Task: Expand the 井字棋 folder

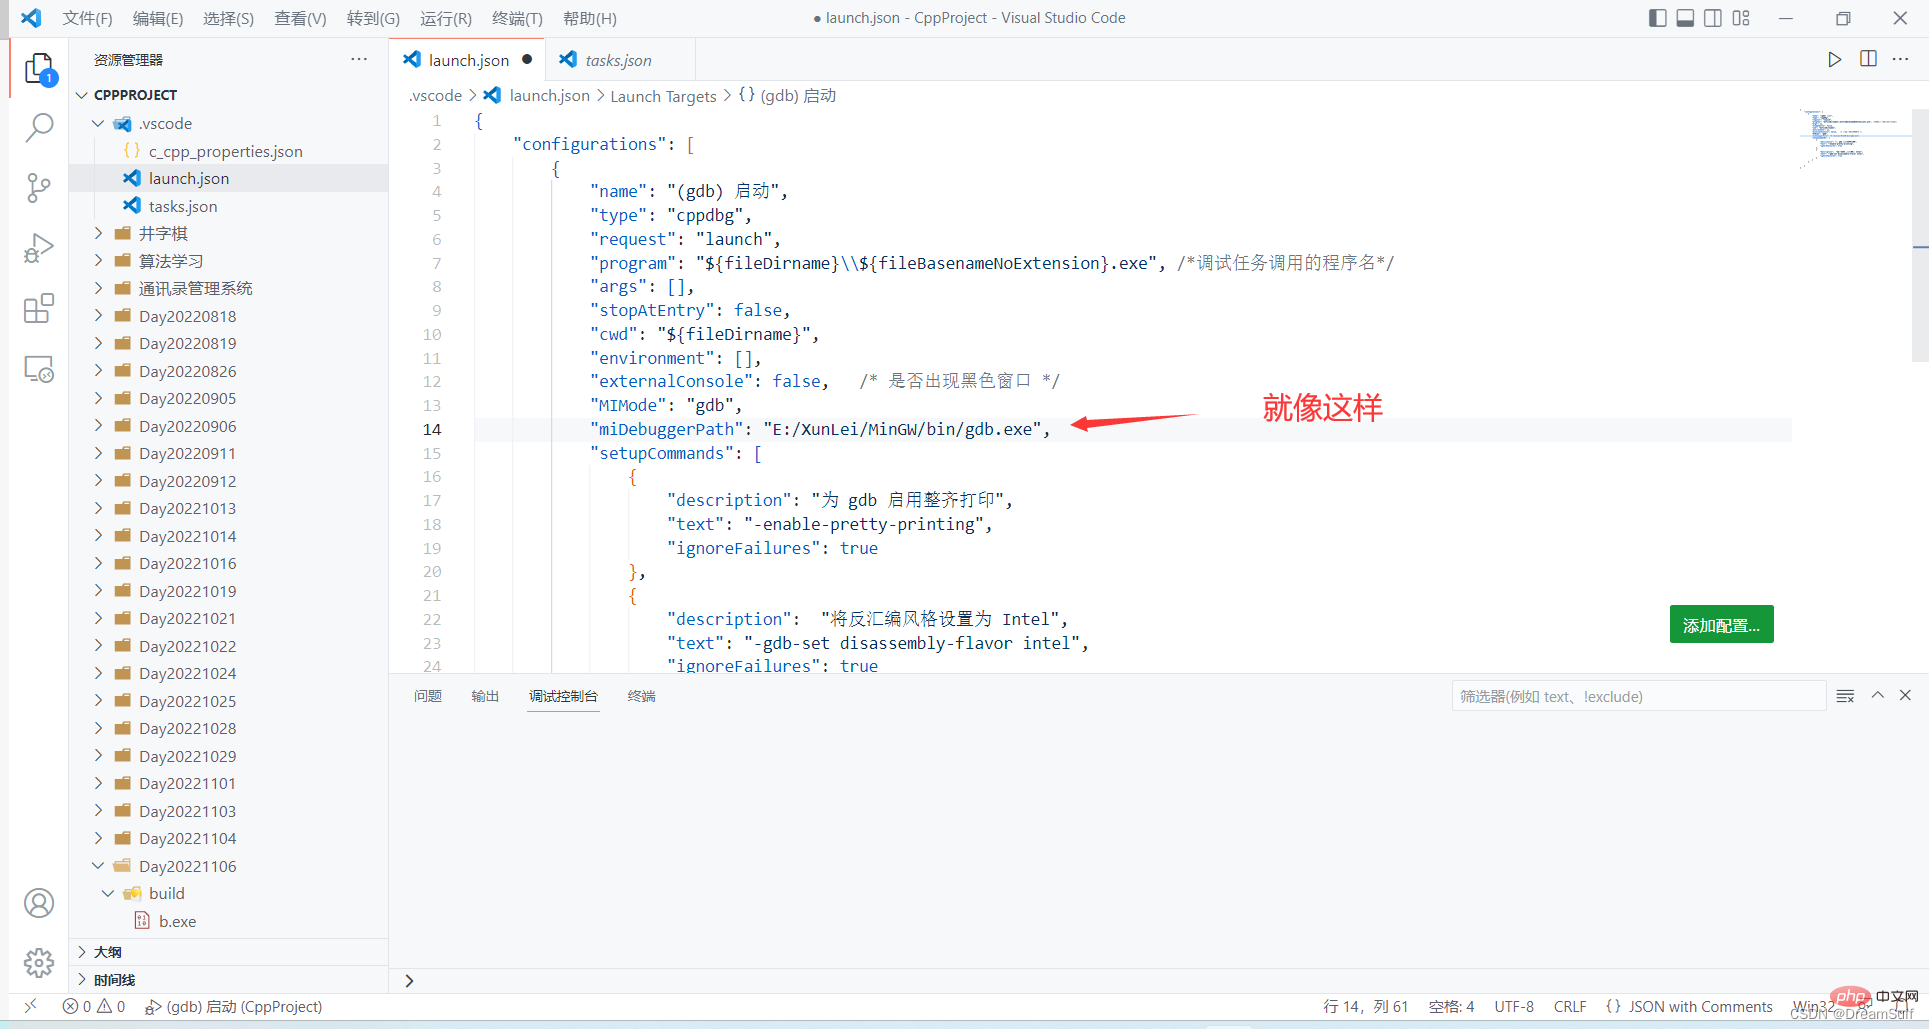Action: [x=163, y=233]
